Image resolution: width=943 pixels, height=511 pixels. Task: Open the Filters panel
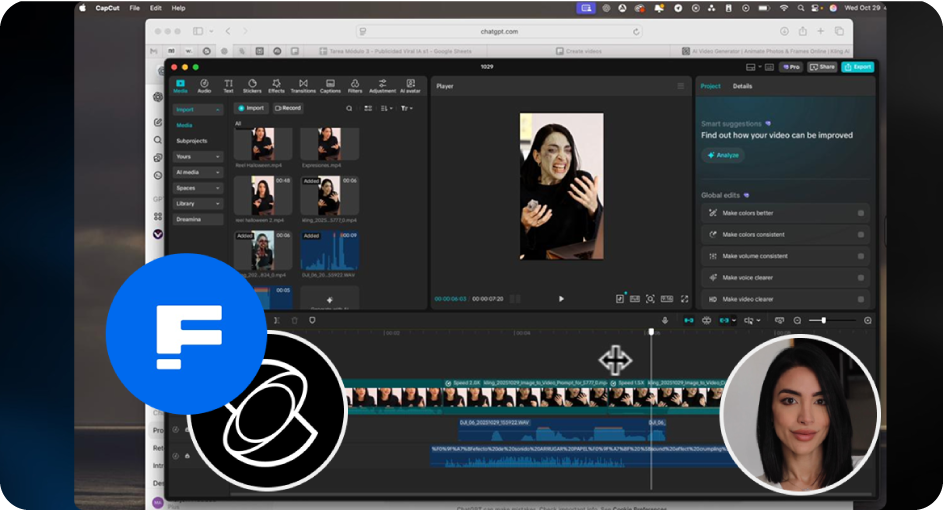[x=355, y=86]
